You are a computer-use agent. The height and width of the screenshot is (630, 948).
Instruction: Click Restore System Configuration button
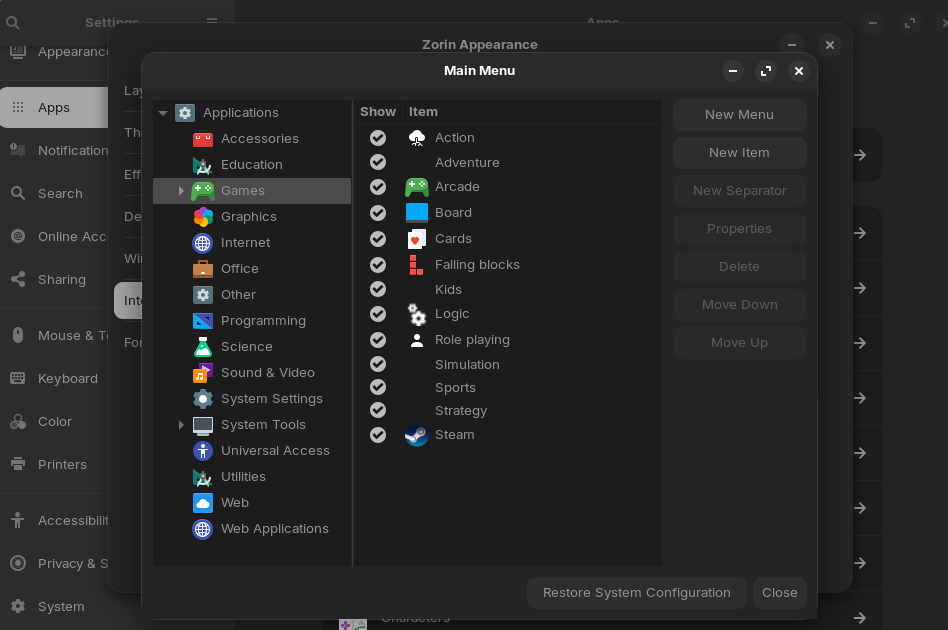636,593
